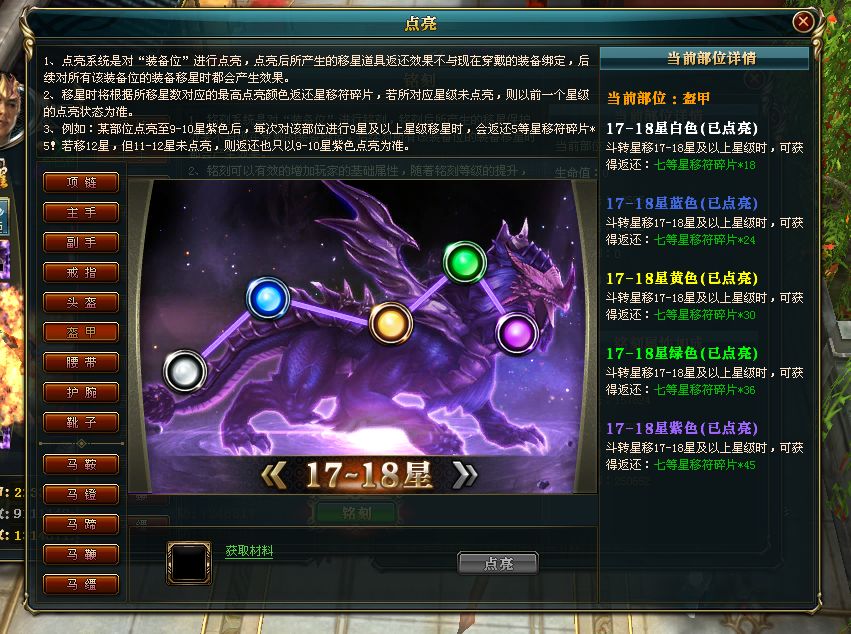This screenshot has height=634, width=851.
Task: Open the 获取材料 link
Action: tap(249, 551)
